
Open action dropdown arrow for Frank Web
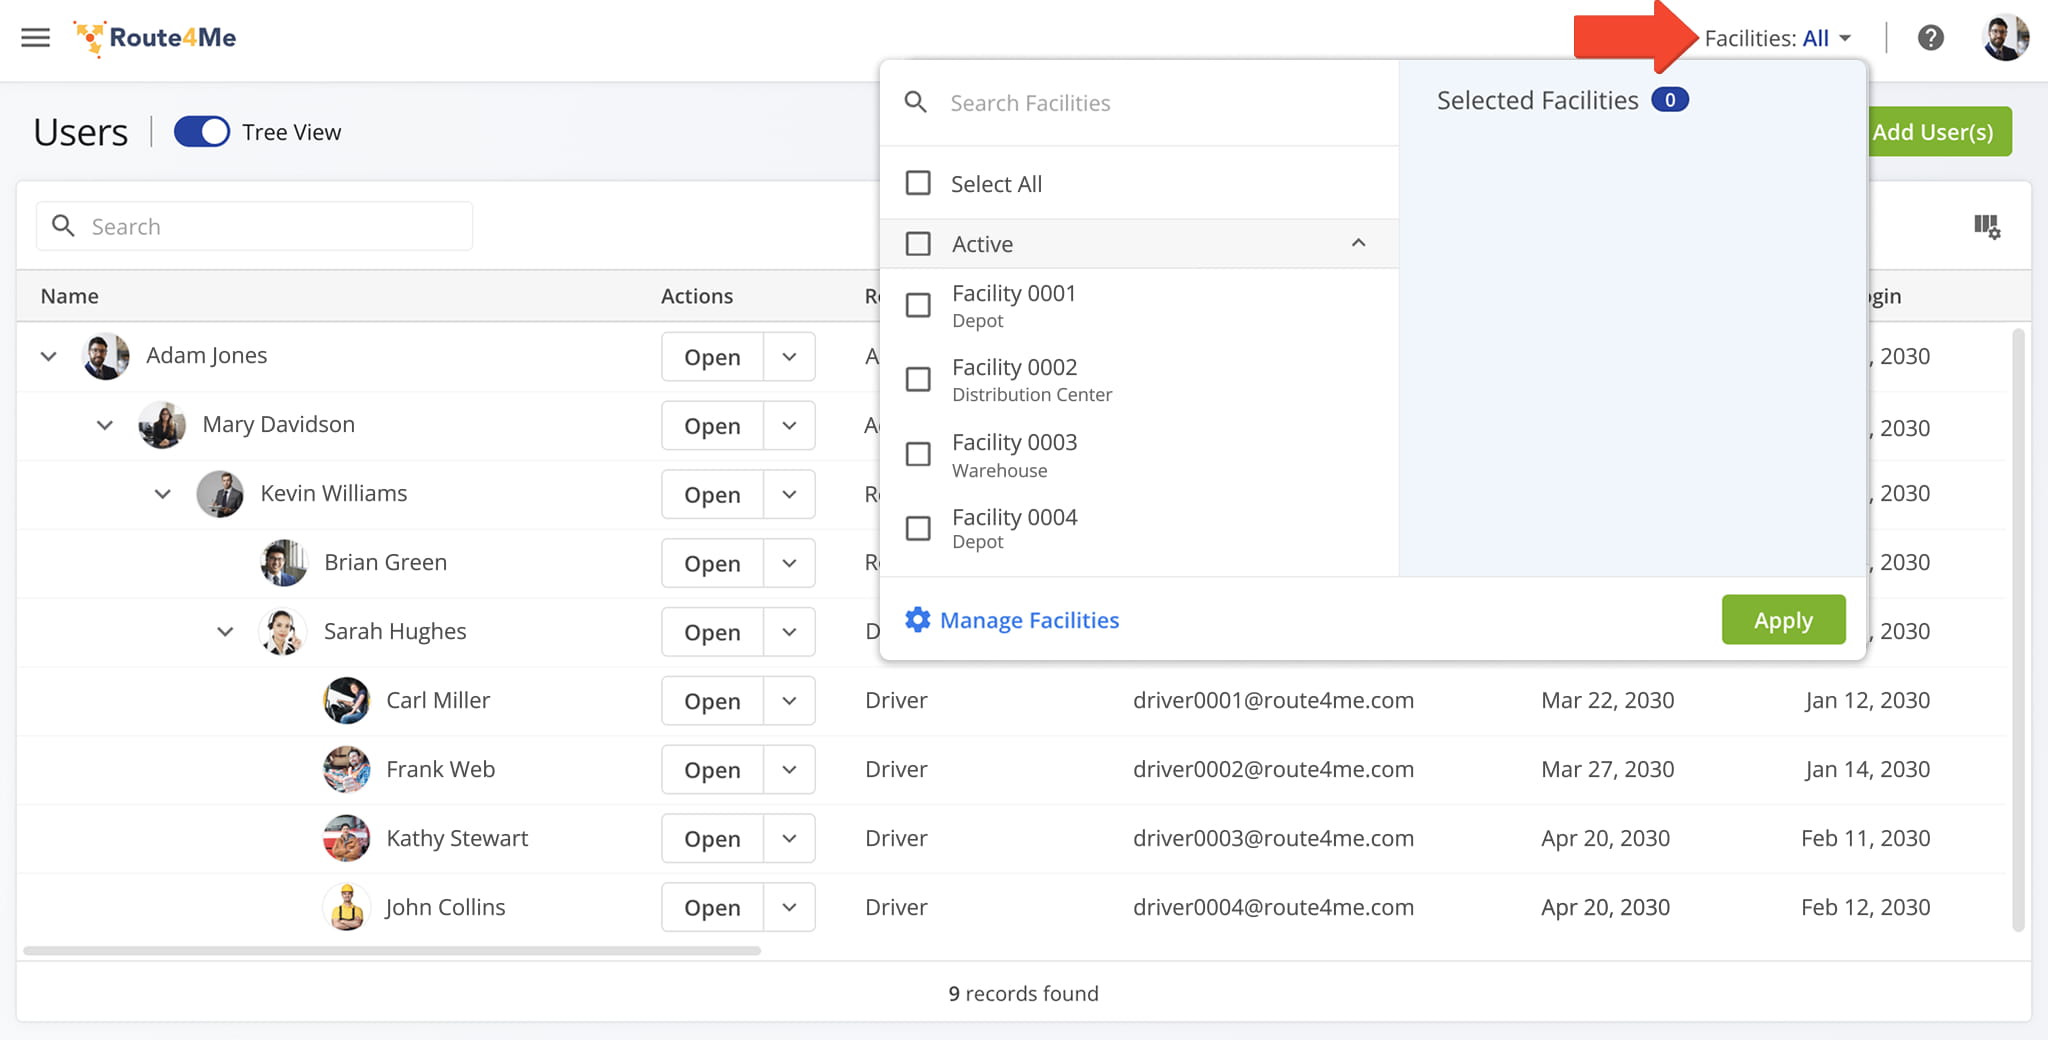pyautogui.click(x=789, y=770)
